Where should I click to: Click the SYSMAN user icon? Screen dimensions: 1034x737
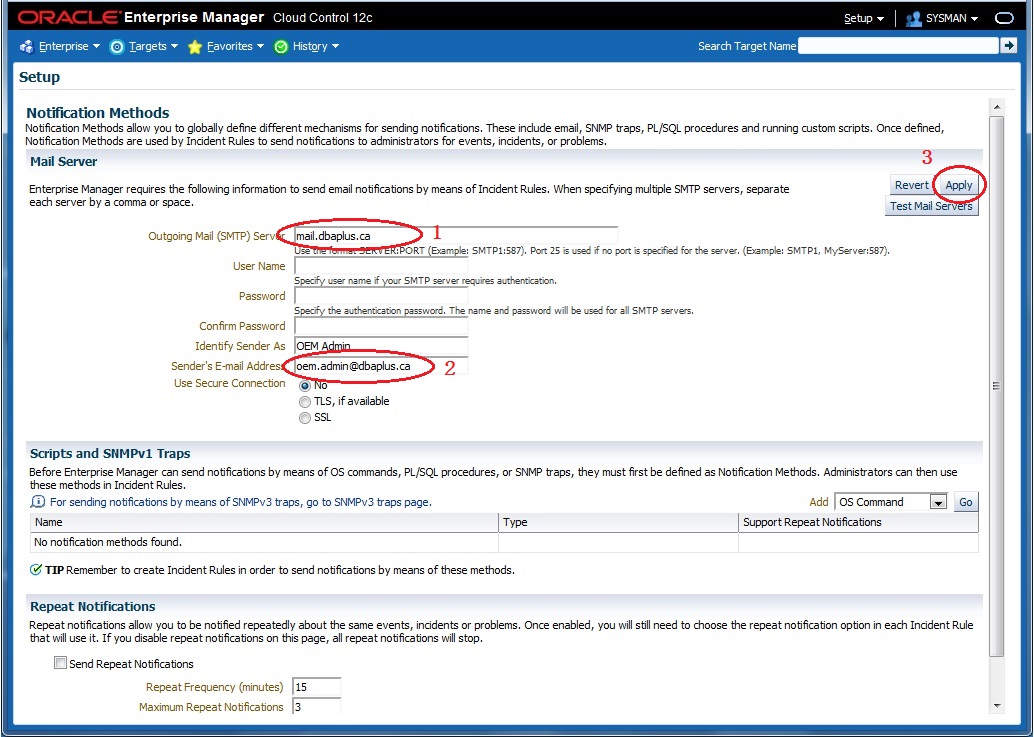tap(916, 17)
